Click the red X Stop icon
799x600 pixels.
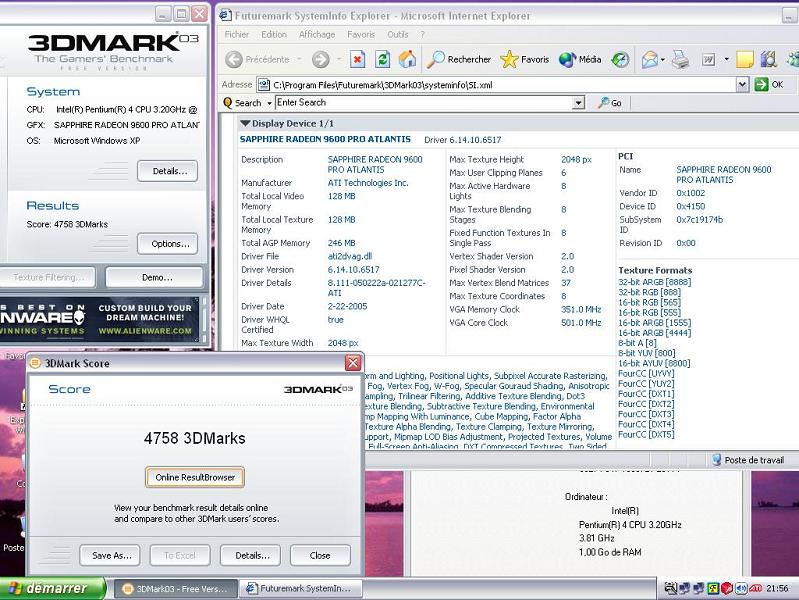[358, 60]
